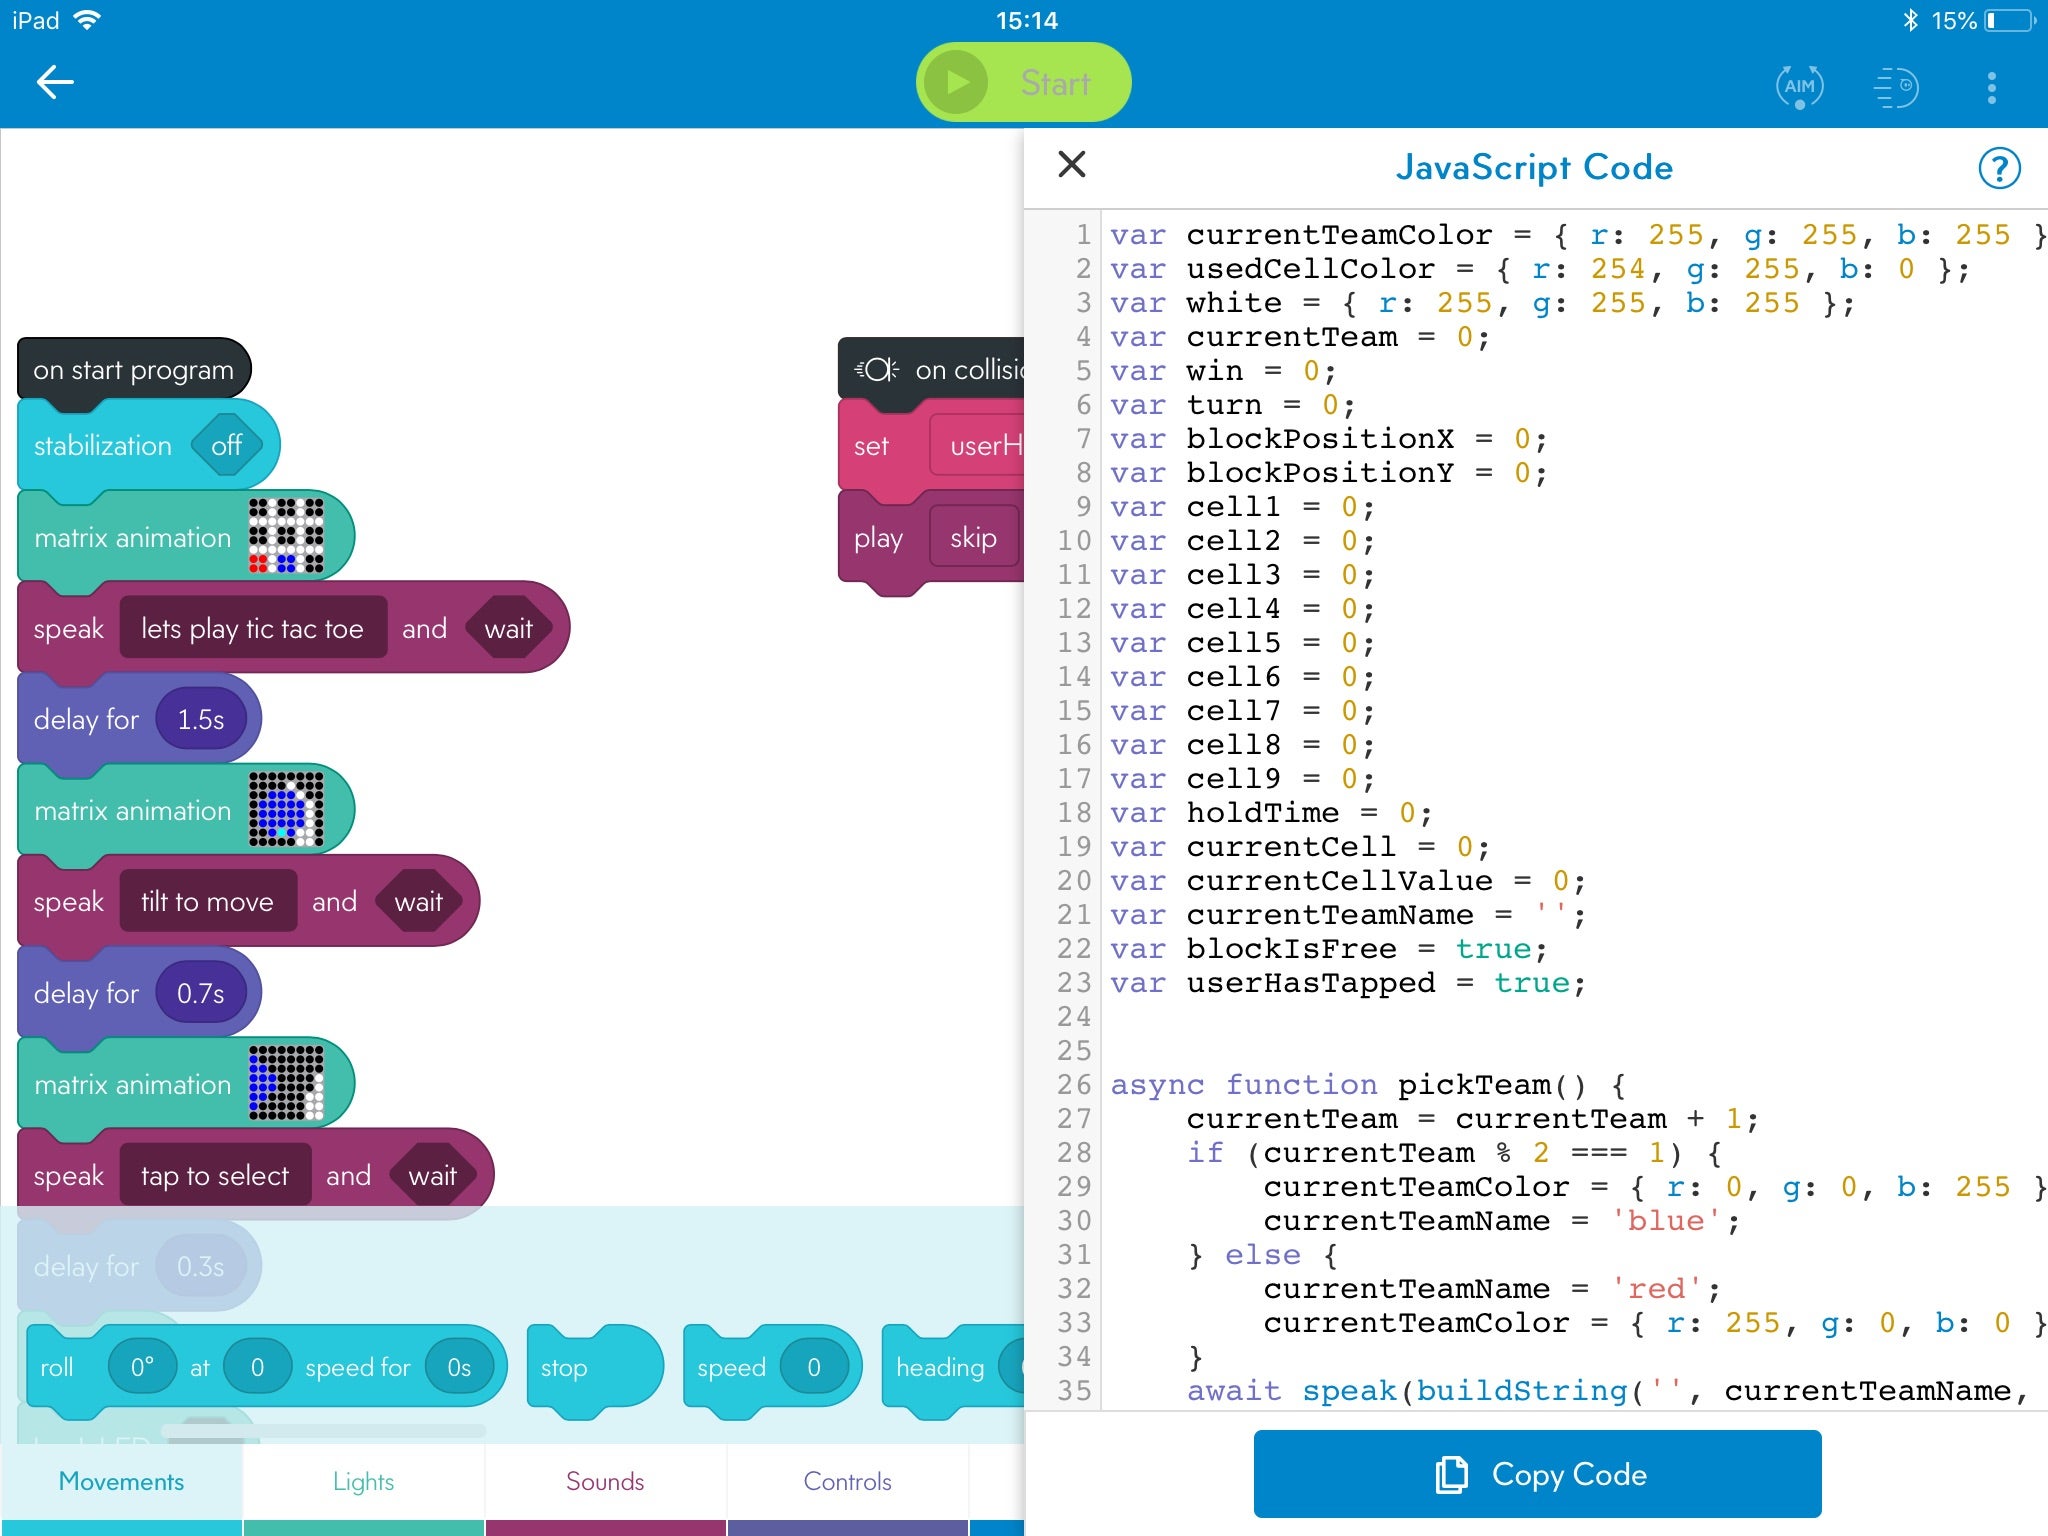
Task: Switch to the Sounds tab
Action: click(x=605, y=1481)
